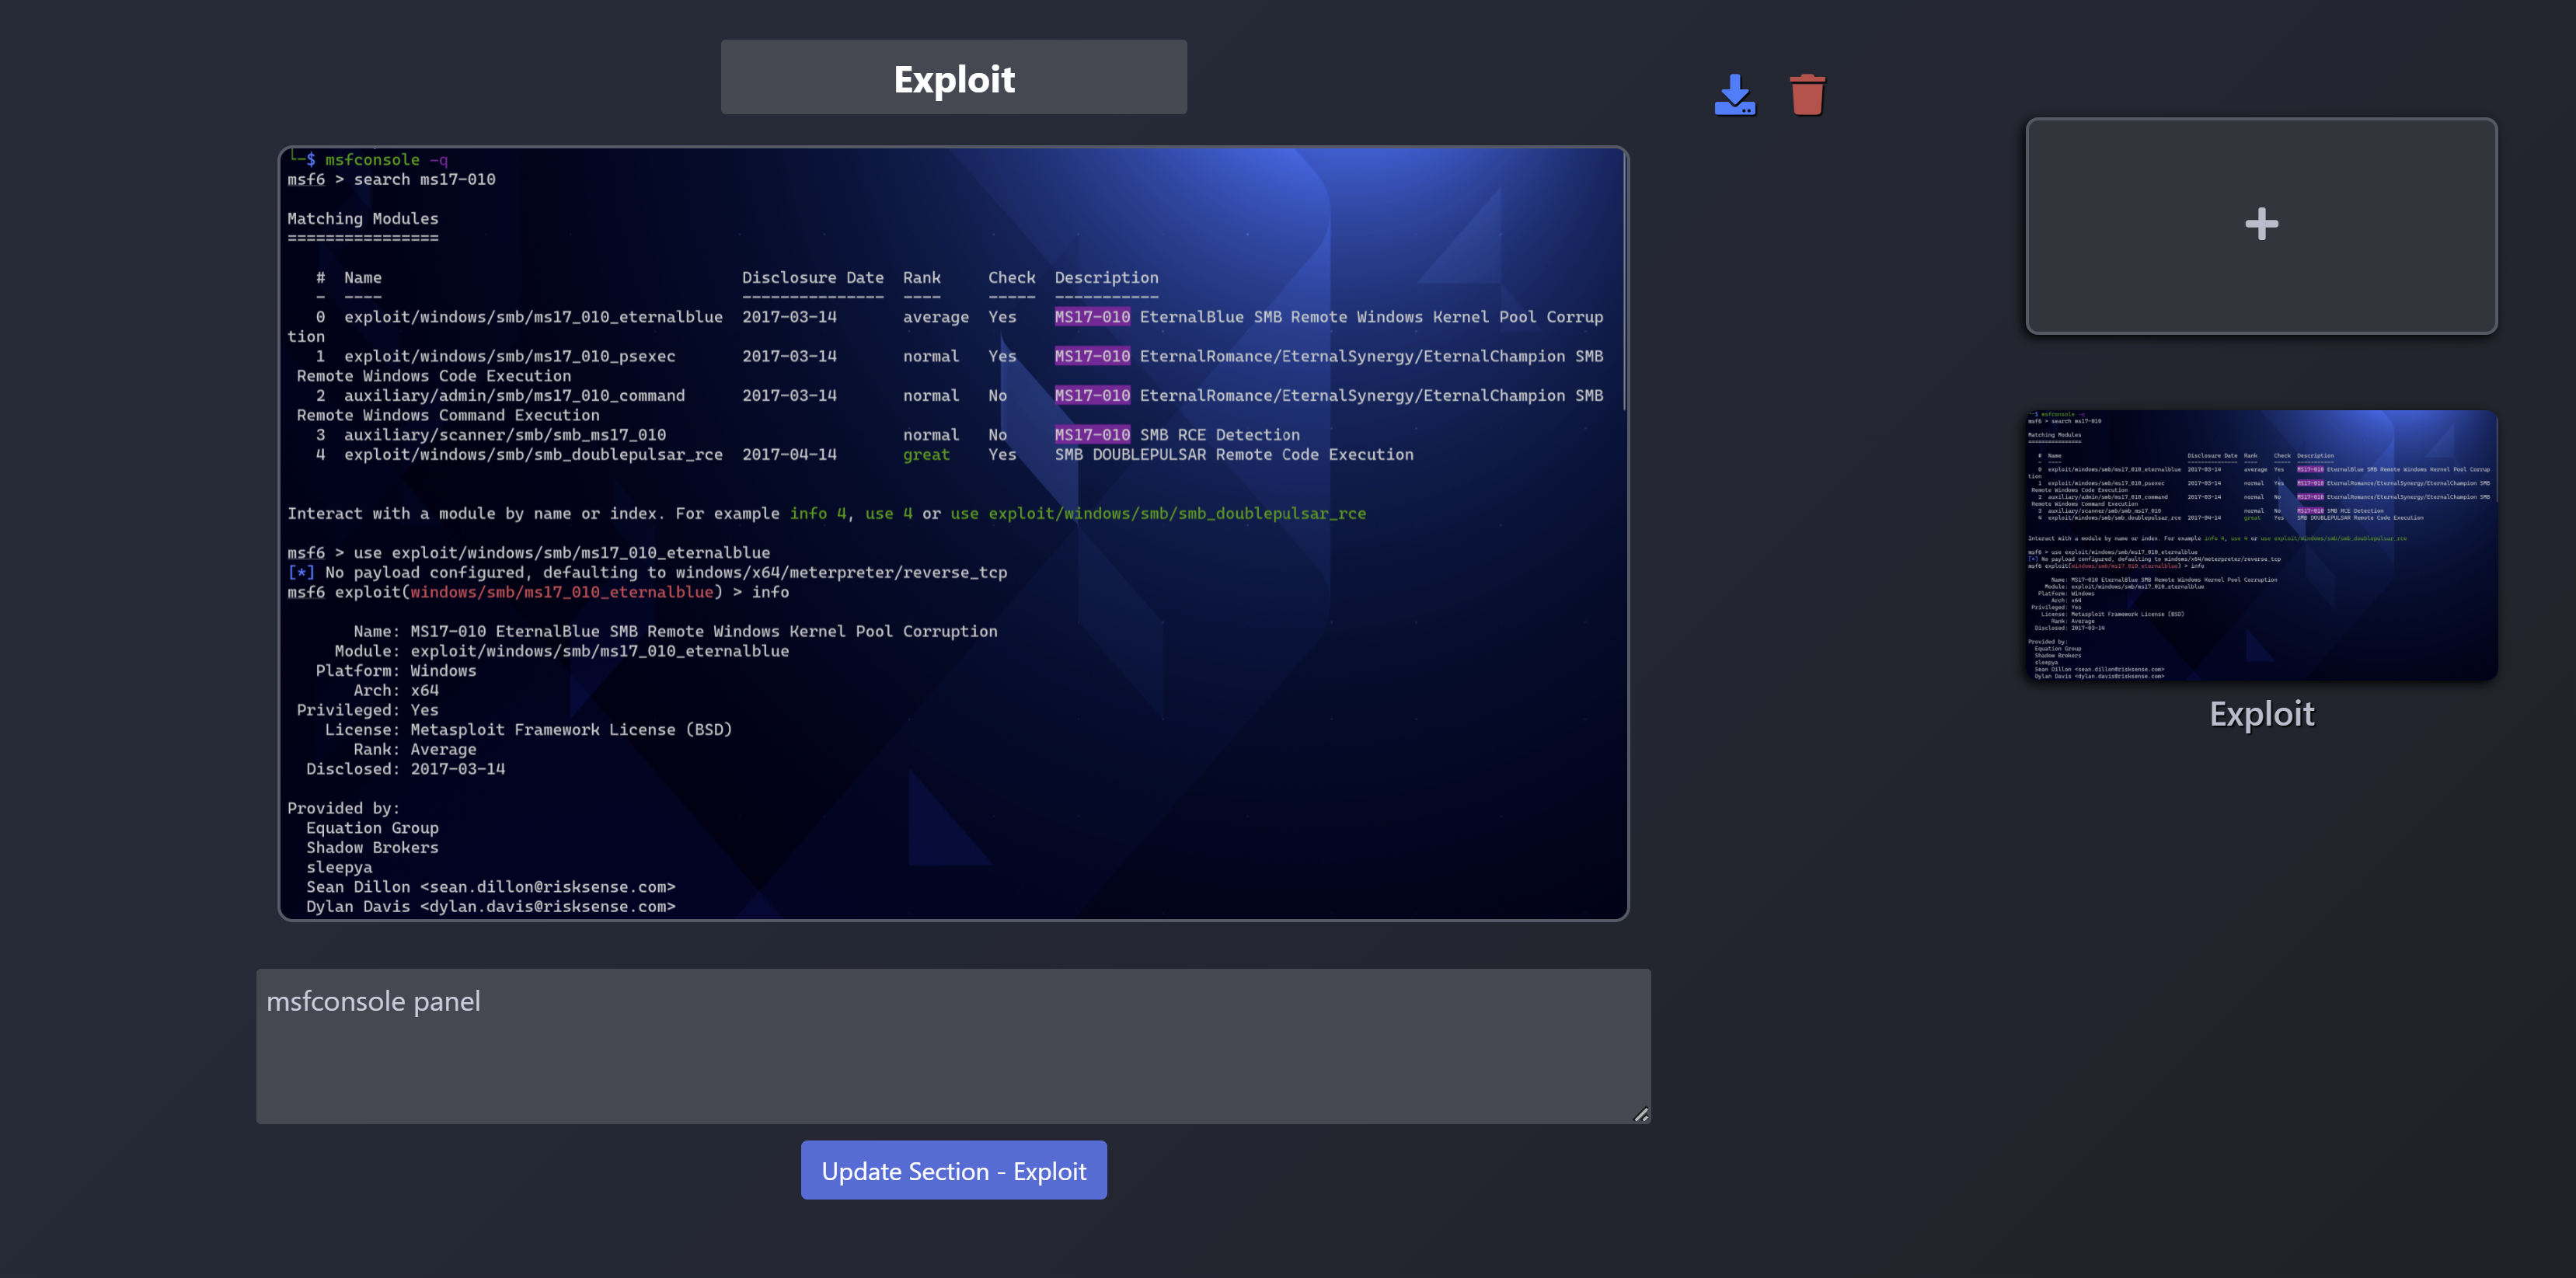Screen dimensions: 2576x1278
Task: Click the 'Platform: Windows' info line
Action: 396,671
